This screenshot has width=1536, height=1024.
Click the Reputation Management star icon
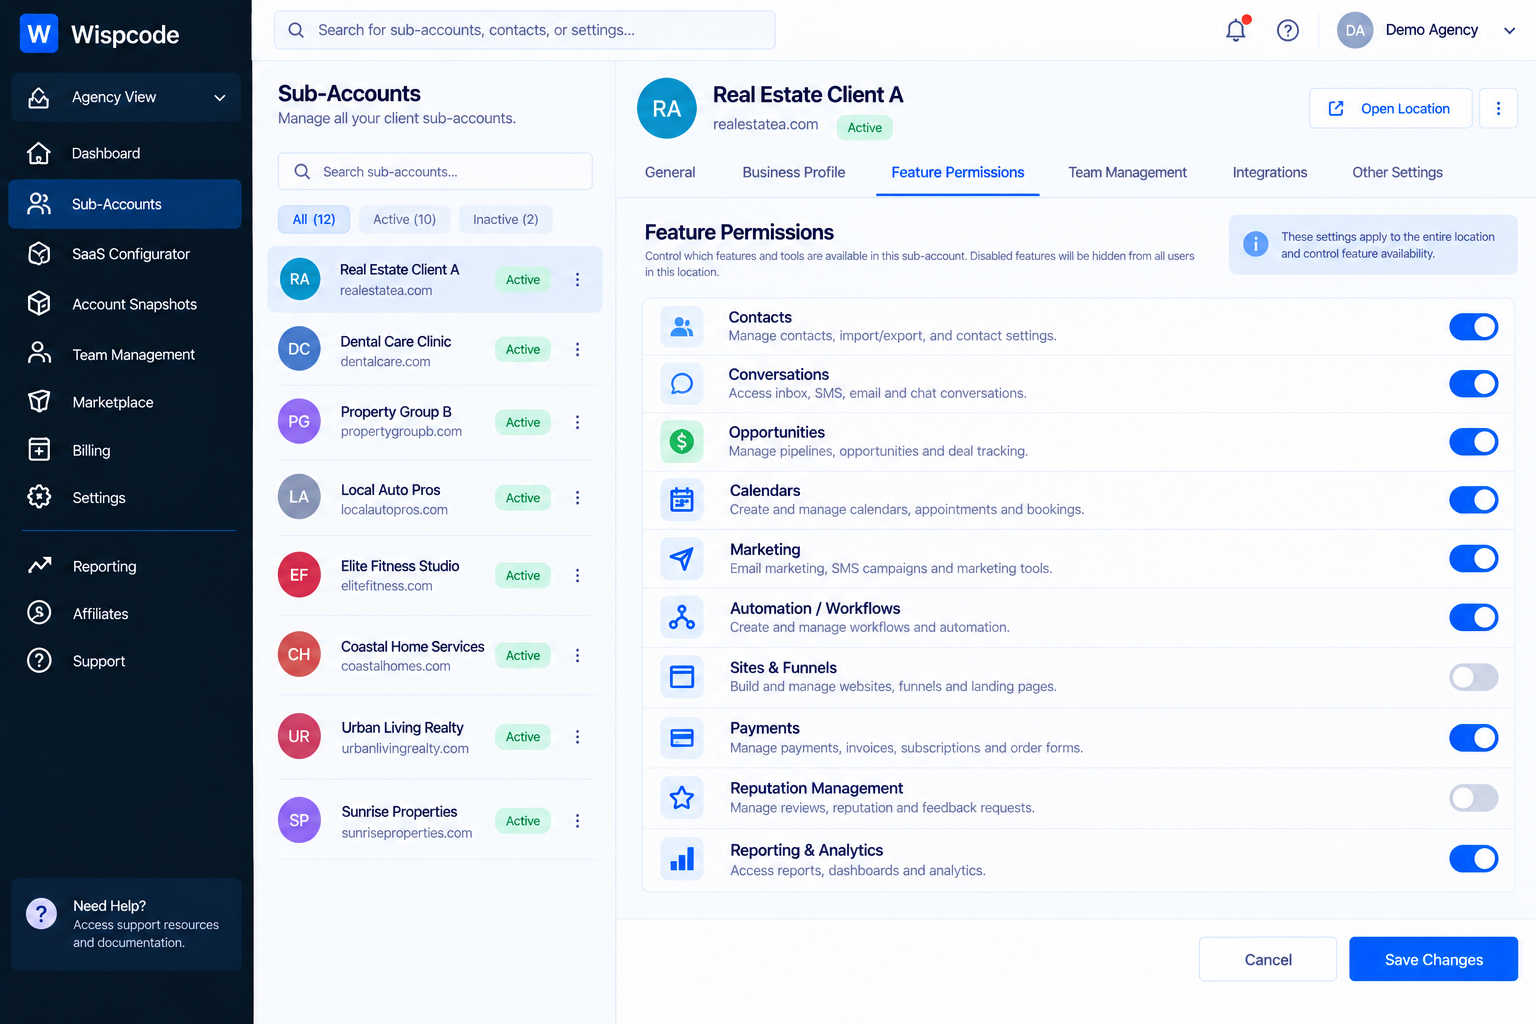682,798
